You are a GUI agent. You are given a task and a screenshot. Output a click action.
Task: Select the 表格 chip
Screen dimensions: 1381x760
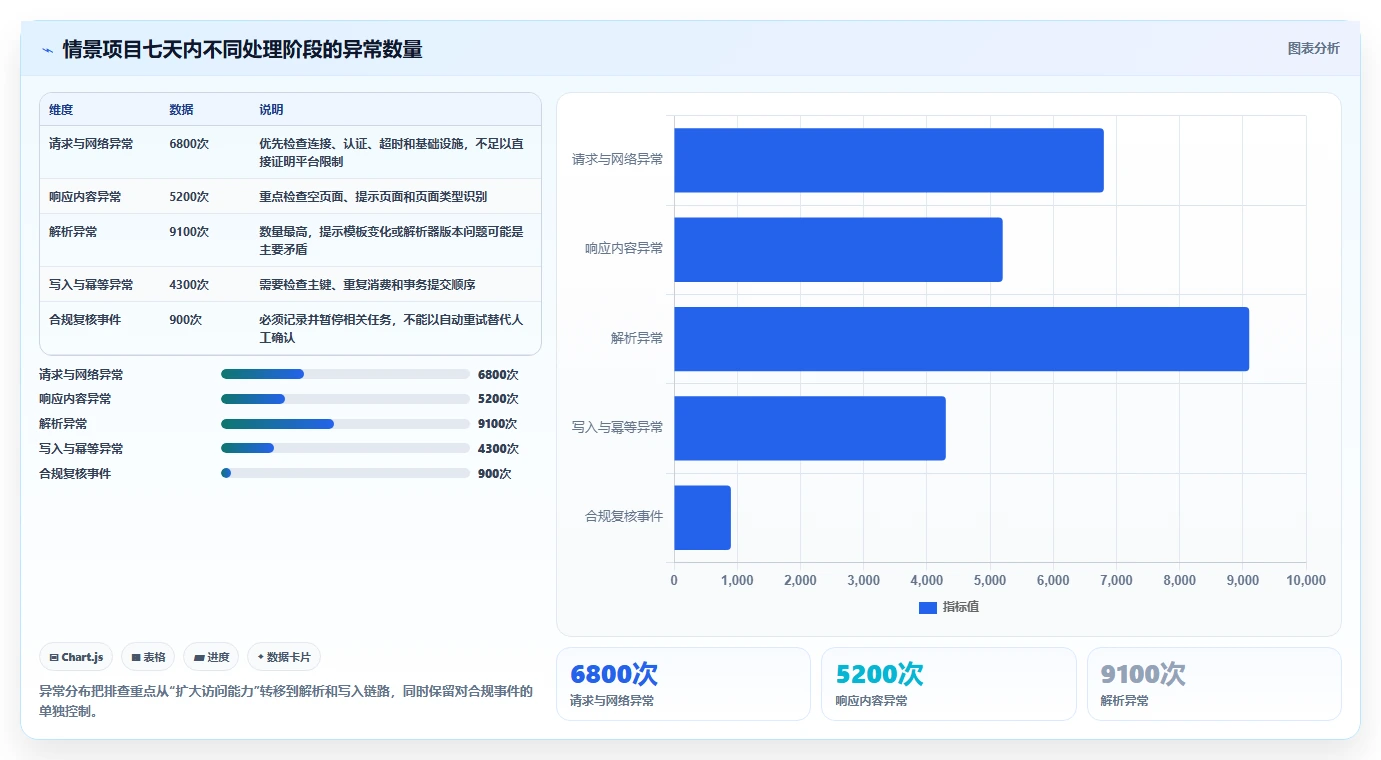148,657
